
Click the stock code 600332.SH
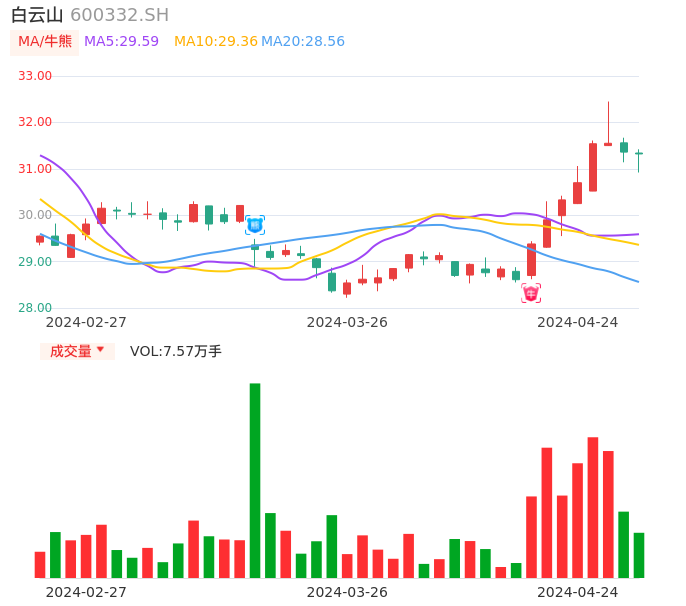[x=119, y=15]
